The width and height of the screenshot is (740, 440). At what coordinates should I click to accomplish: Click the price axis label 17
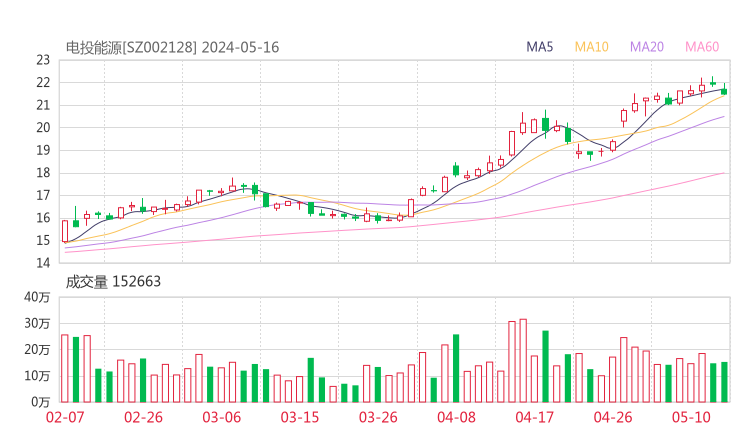(x=43, y=195)
